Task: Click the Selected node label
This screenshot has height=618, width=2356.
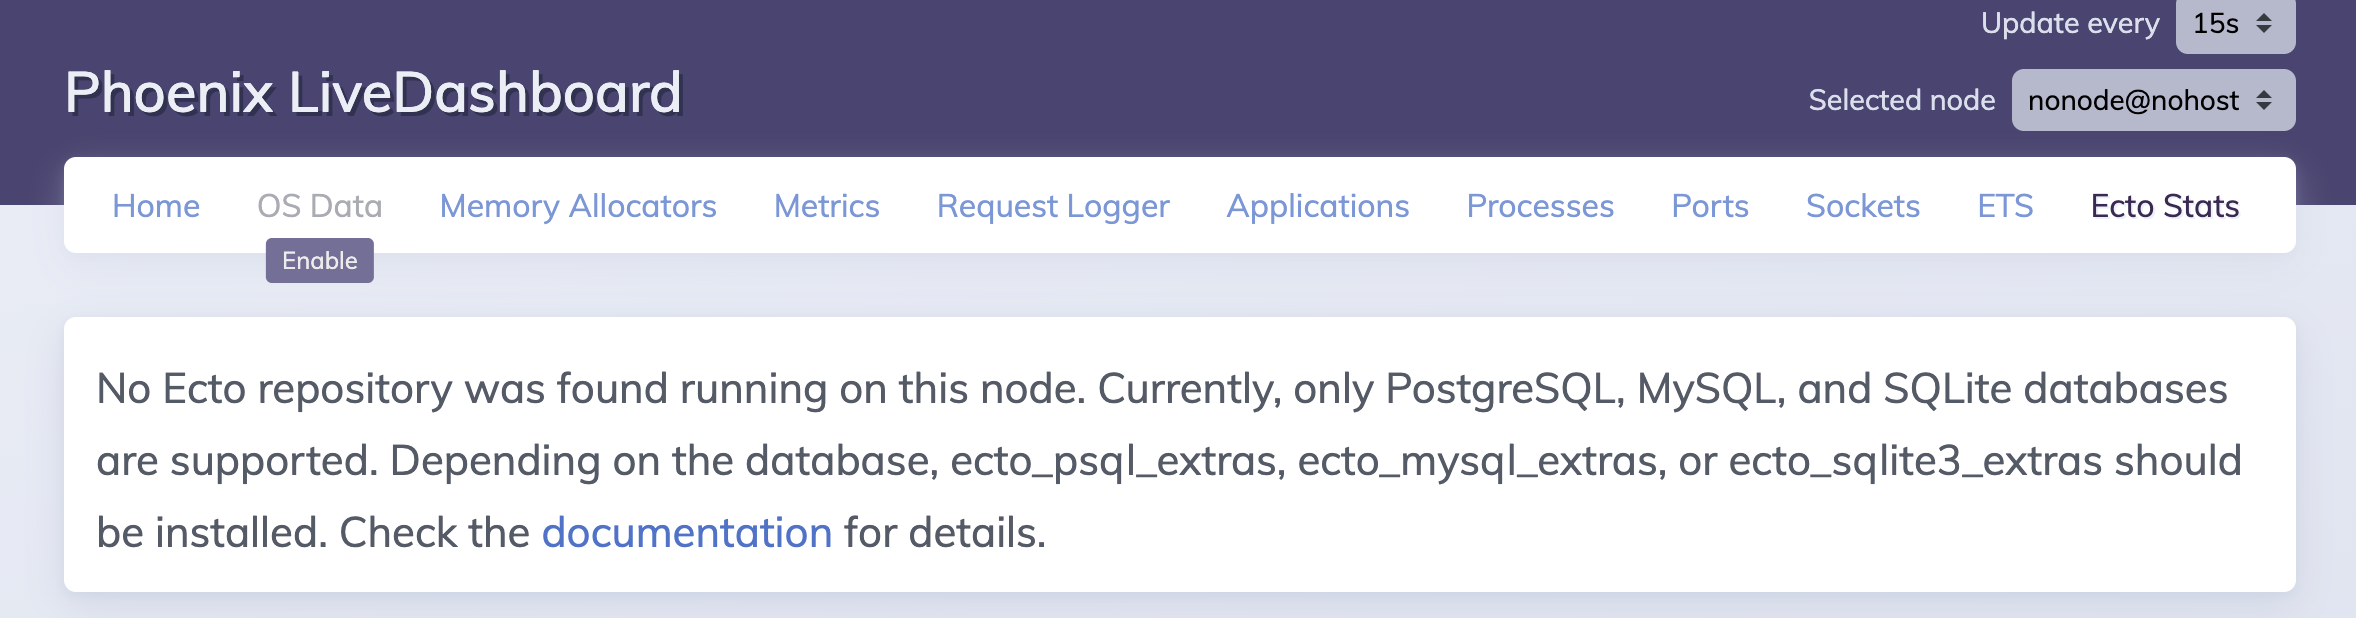Action: 1901,100
